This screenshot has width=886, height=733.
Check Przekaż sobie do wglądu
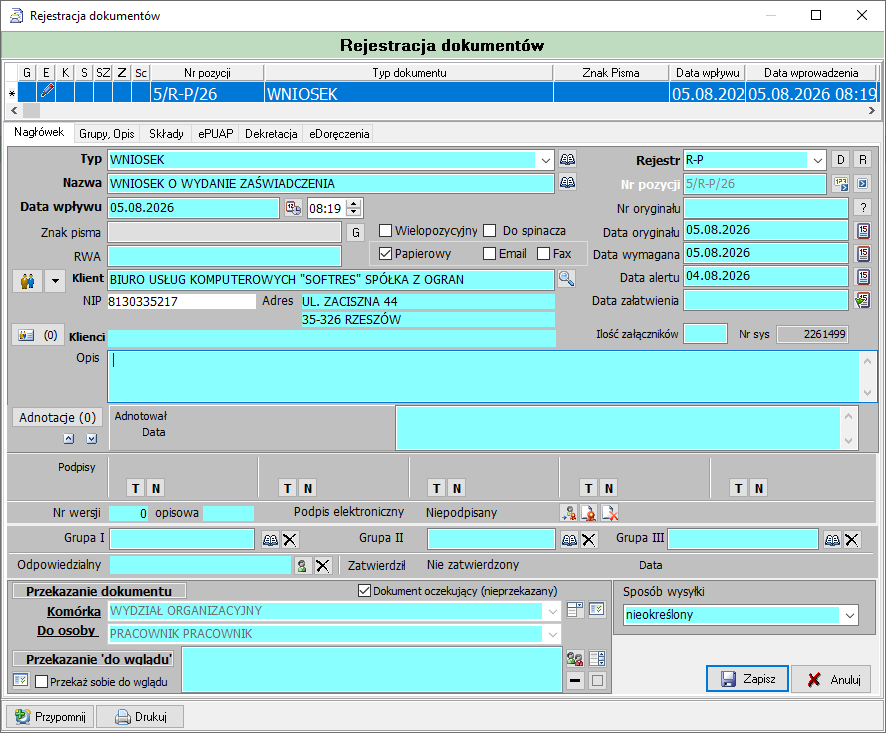coord(41,682)
